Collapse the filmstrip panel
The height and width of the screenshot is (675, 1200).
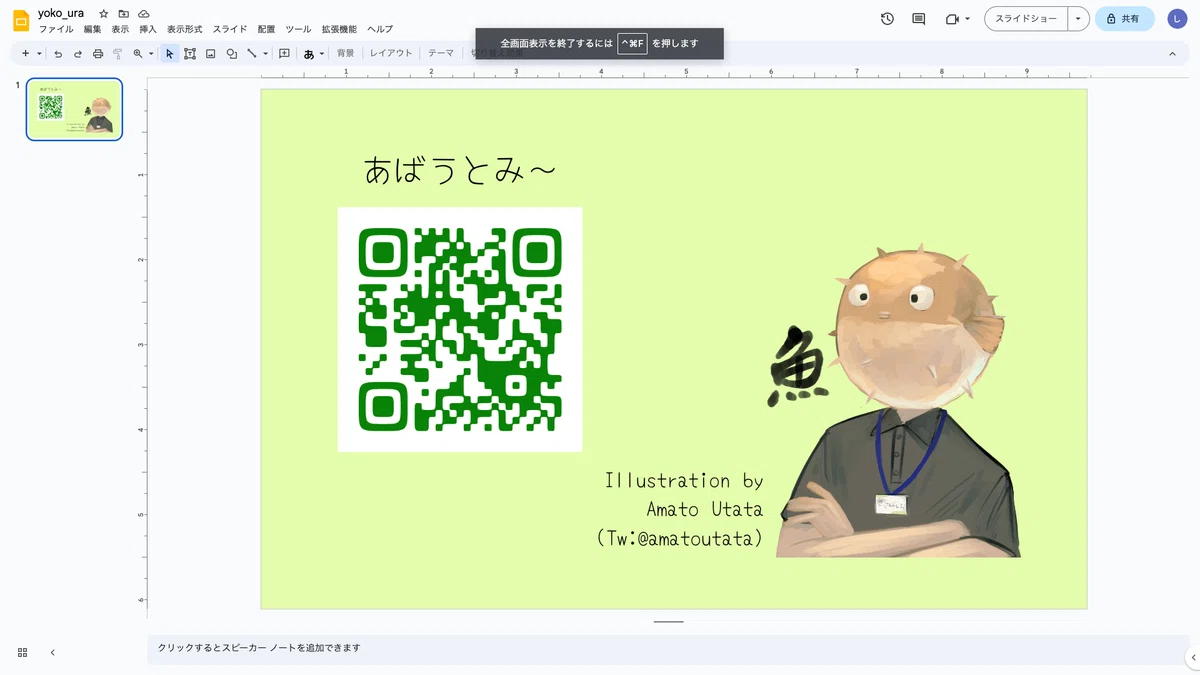point(52,652)
